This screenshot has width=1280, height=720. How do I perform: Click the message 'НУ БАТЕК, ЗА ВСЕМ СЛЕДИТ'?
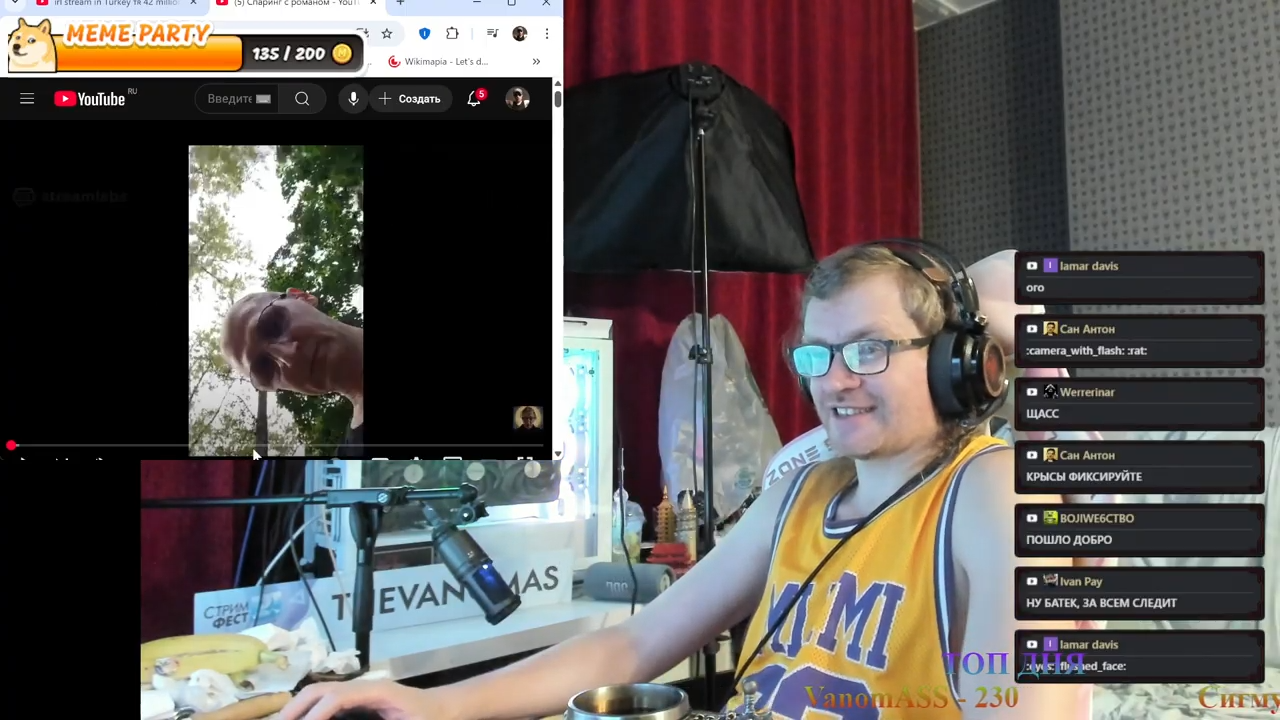pos(1101,603)
